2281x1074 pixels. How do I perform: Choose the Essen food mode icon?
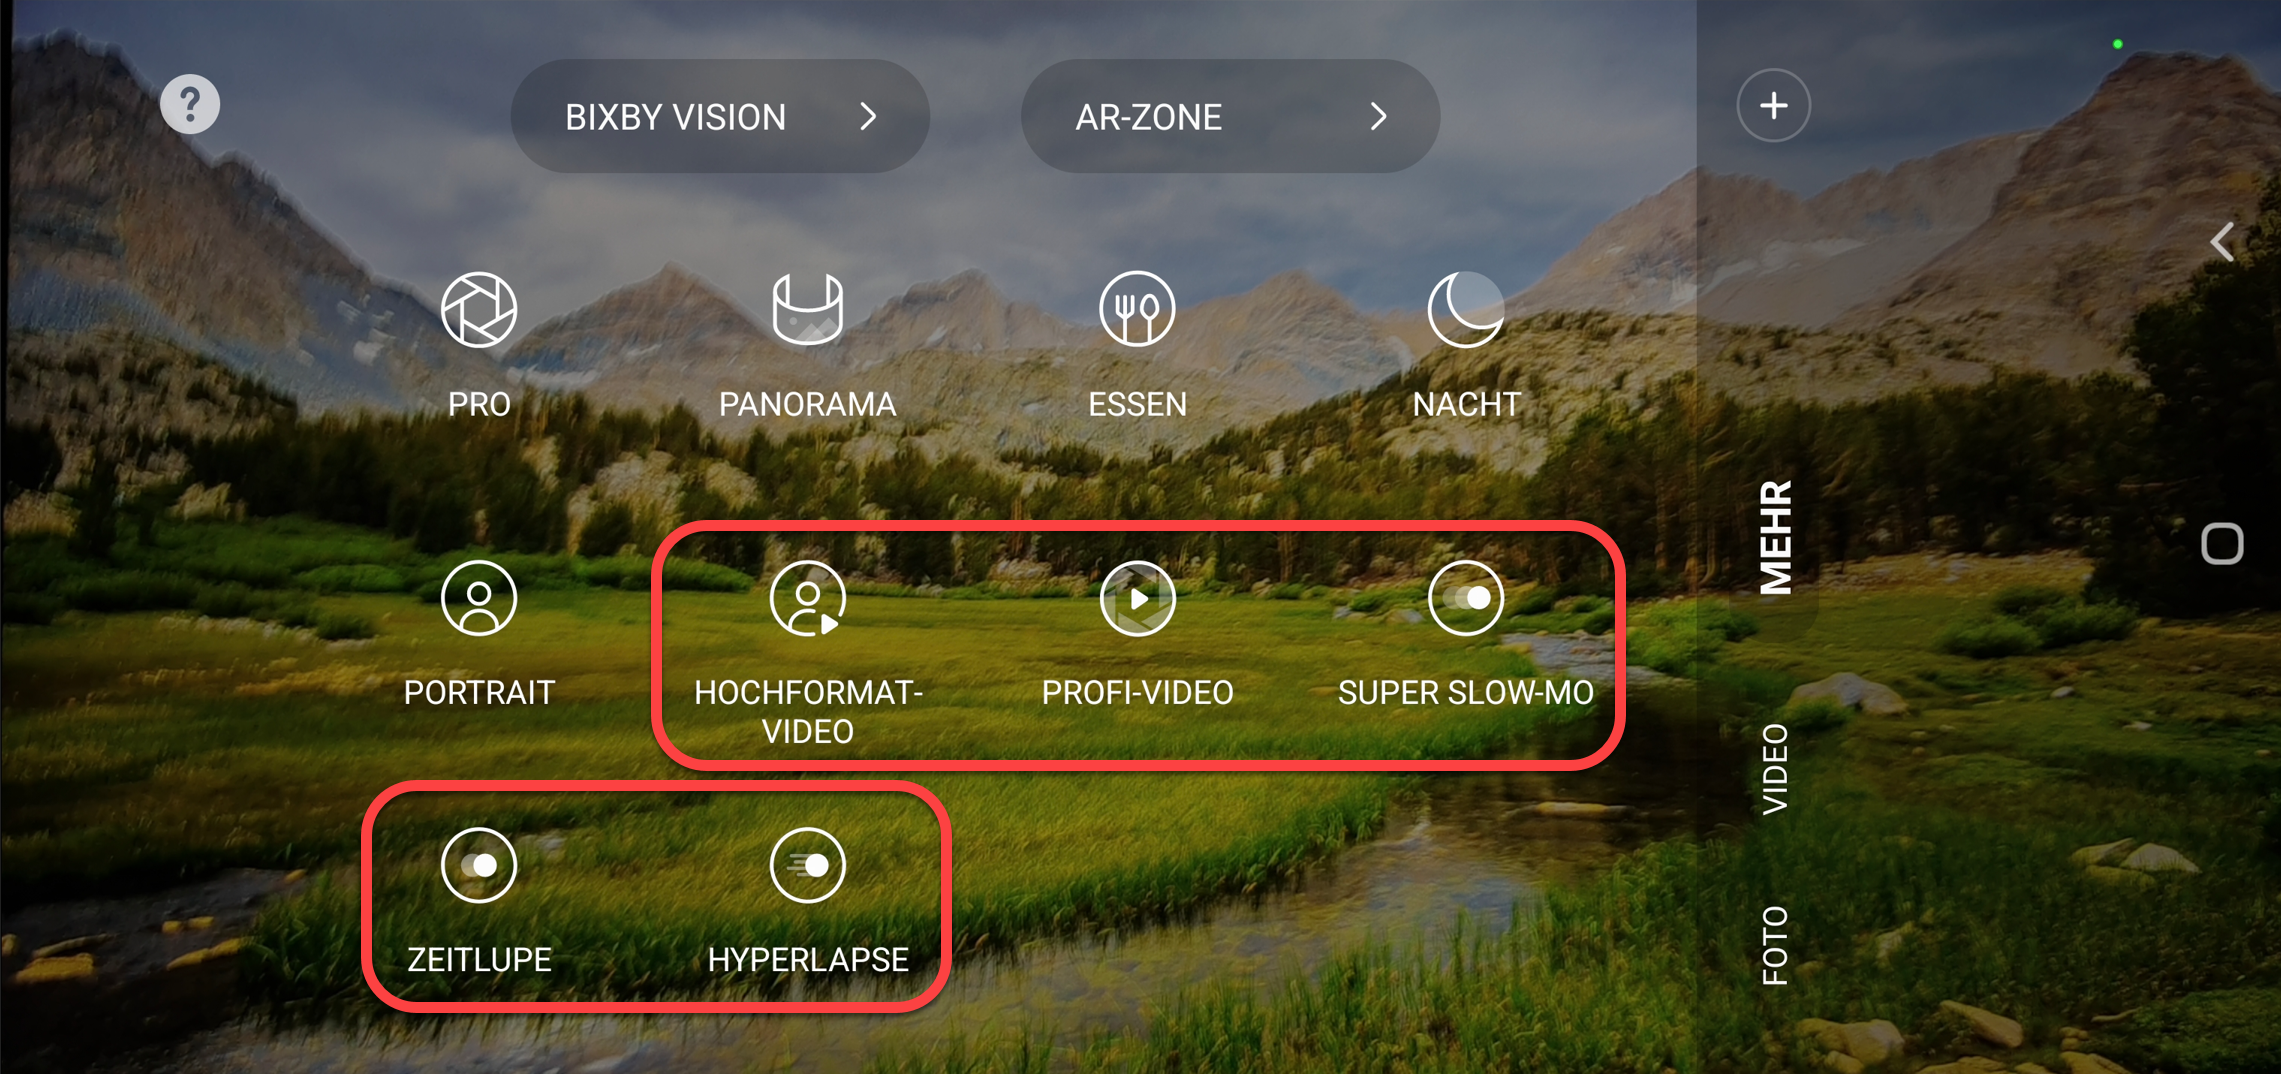pos(1137,309)
